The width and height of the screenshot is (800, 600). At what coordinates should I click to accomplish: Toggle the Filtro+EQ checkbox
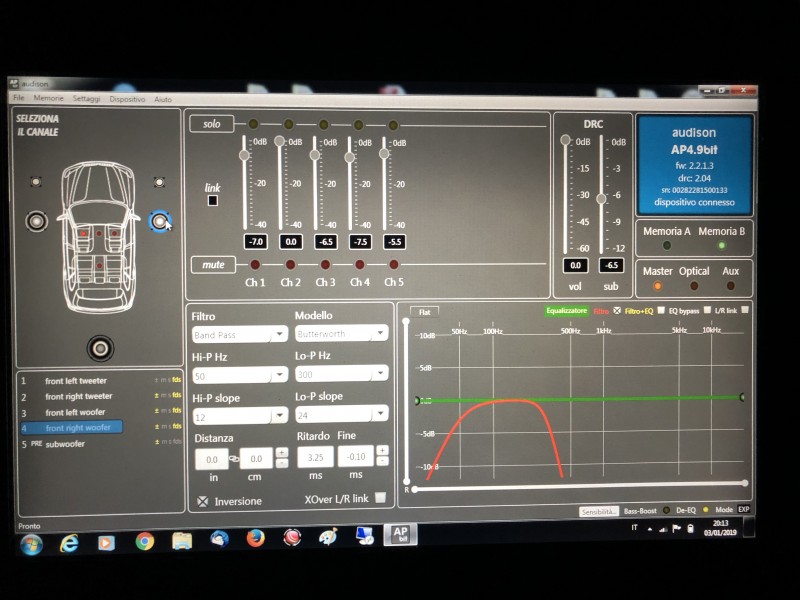click(x=661, y=310)
